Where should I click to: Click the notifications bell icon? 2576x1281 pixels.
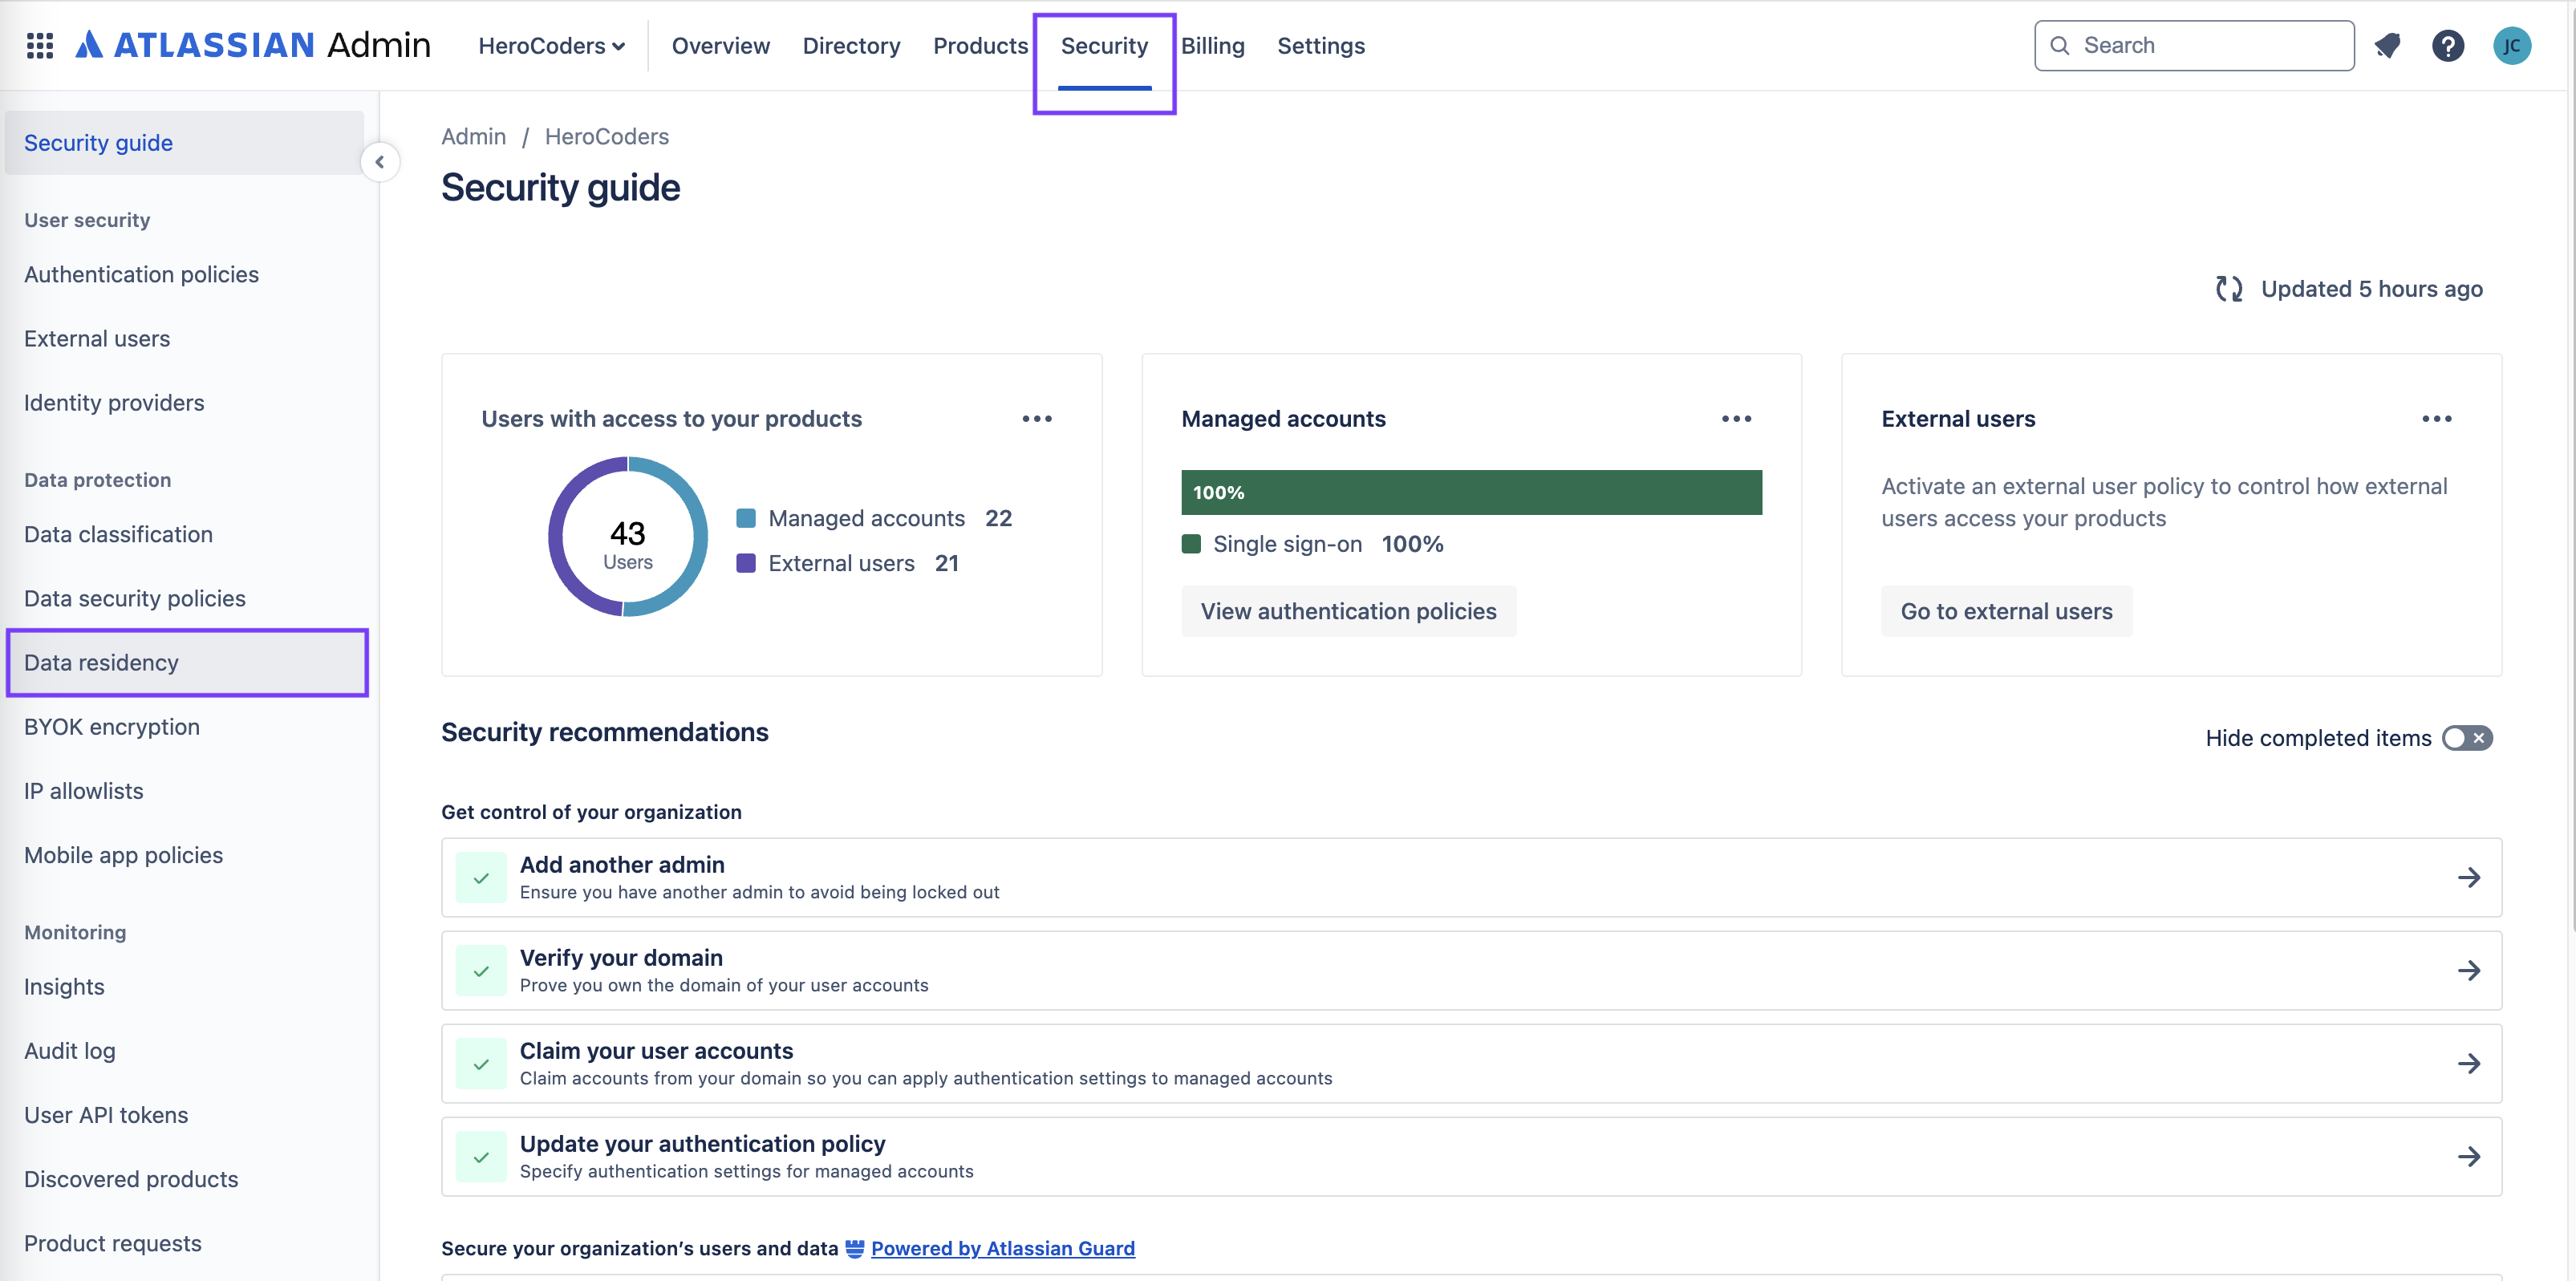pos(2387,46)
